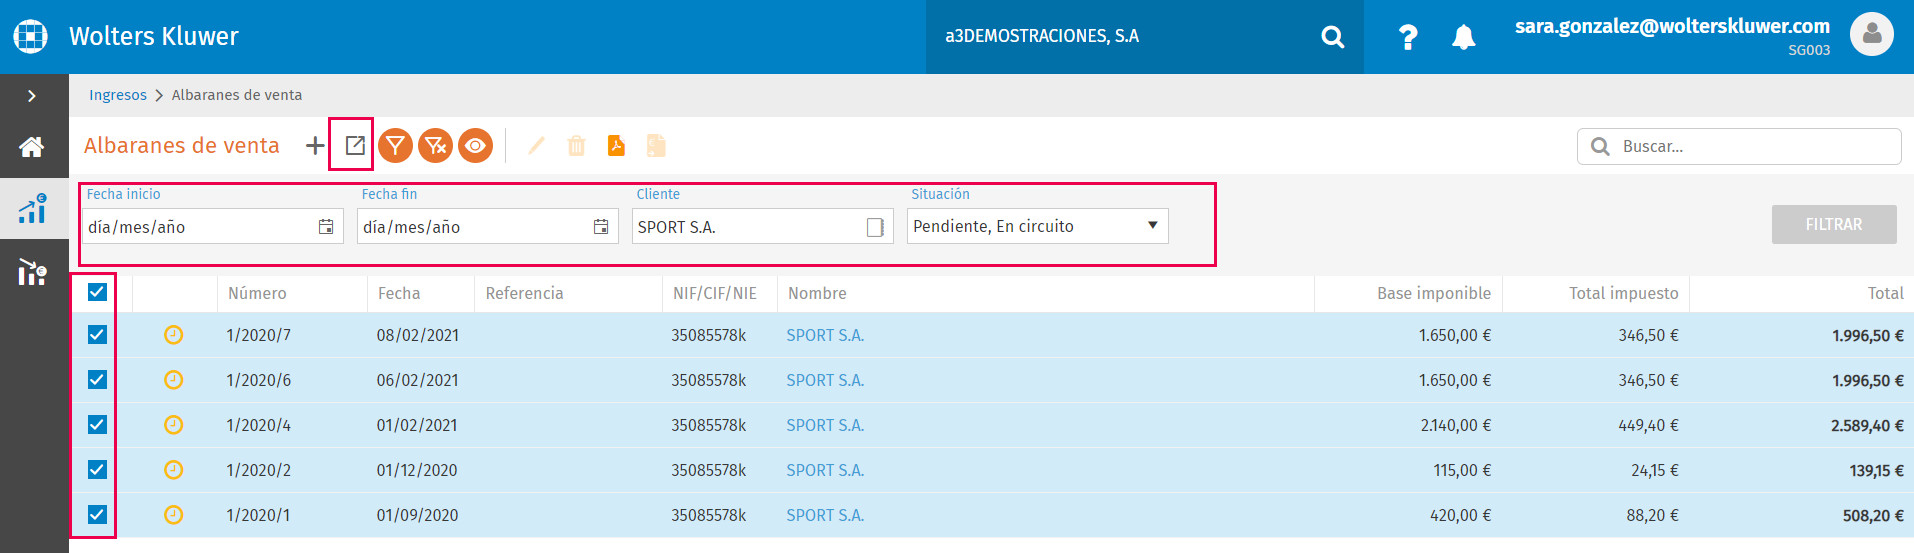Image resolution: width=1914 pixels, height=553 pixels.
Task: Click the Fecha inicio date field
Action: coord(215,226)
